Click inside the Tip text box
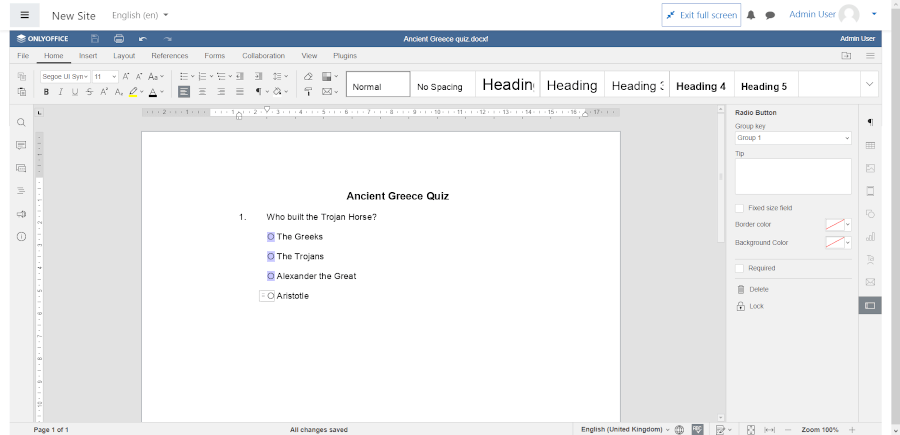This screenshot has height=435, width=900. 792,176
